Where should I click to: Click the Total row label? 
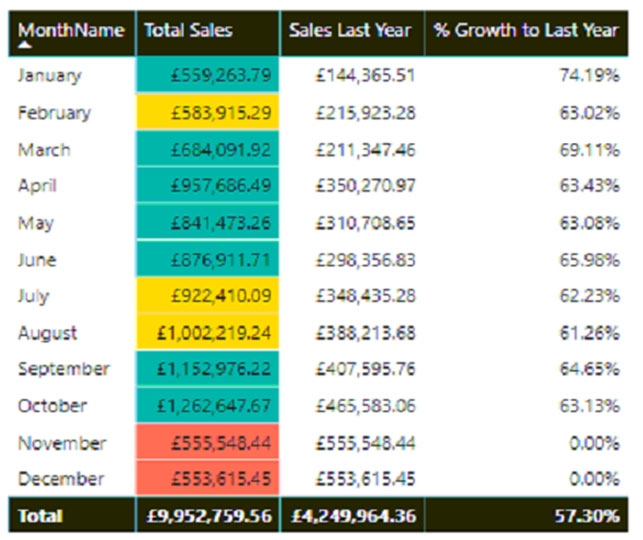click(39, 516)
